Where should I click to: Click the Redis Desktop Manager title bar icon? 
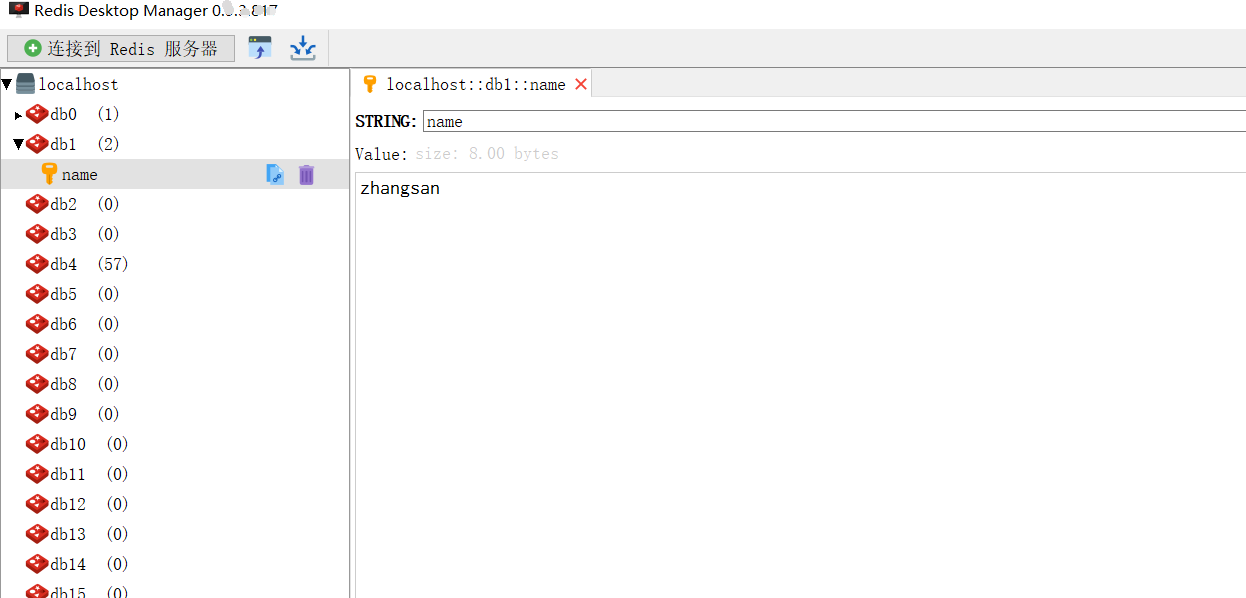(x=18, y=10)
